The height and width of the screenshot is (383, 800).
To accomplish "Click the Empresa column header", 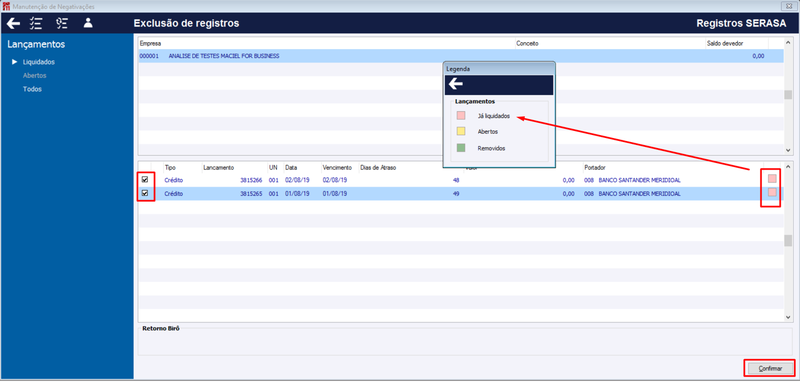I will pyautogui.click(x=150, y=43).
